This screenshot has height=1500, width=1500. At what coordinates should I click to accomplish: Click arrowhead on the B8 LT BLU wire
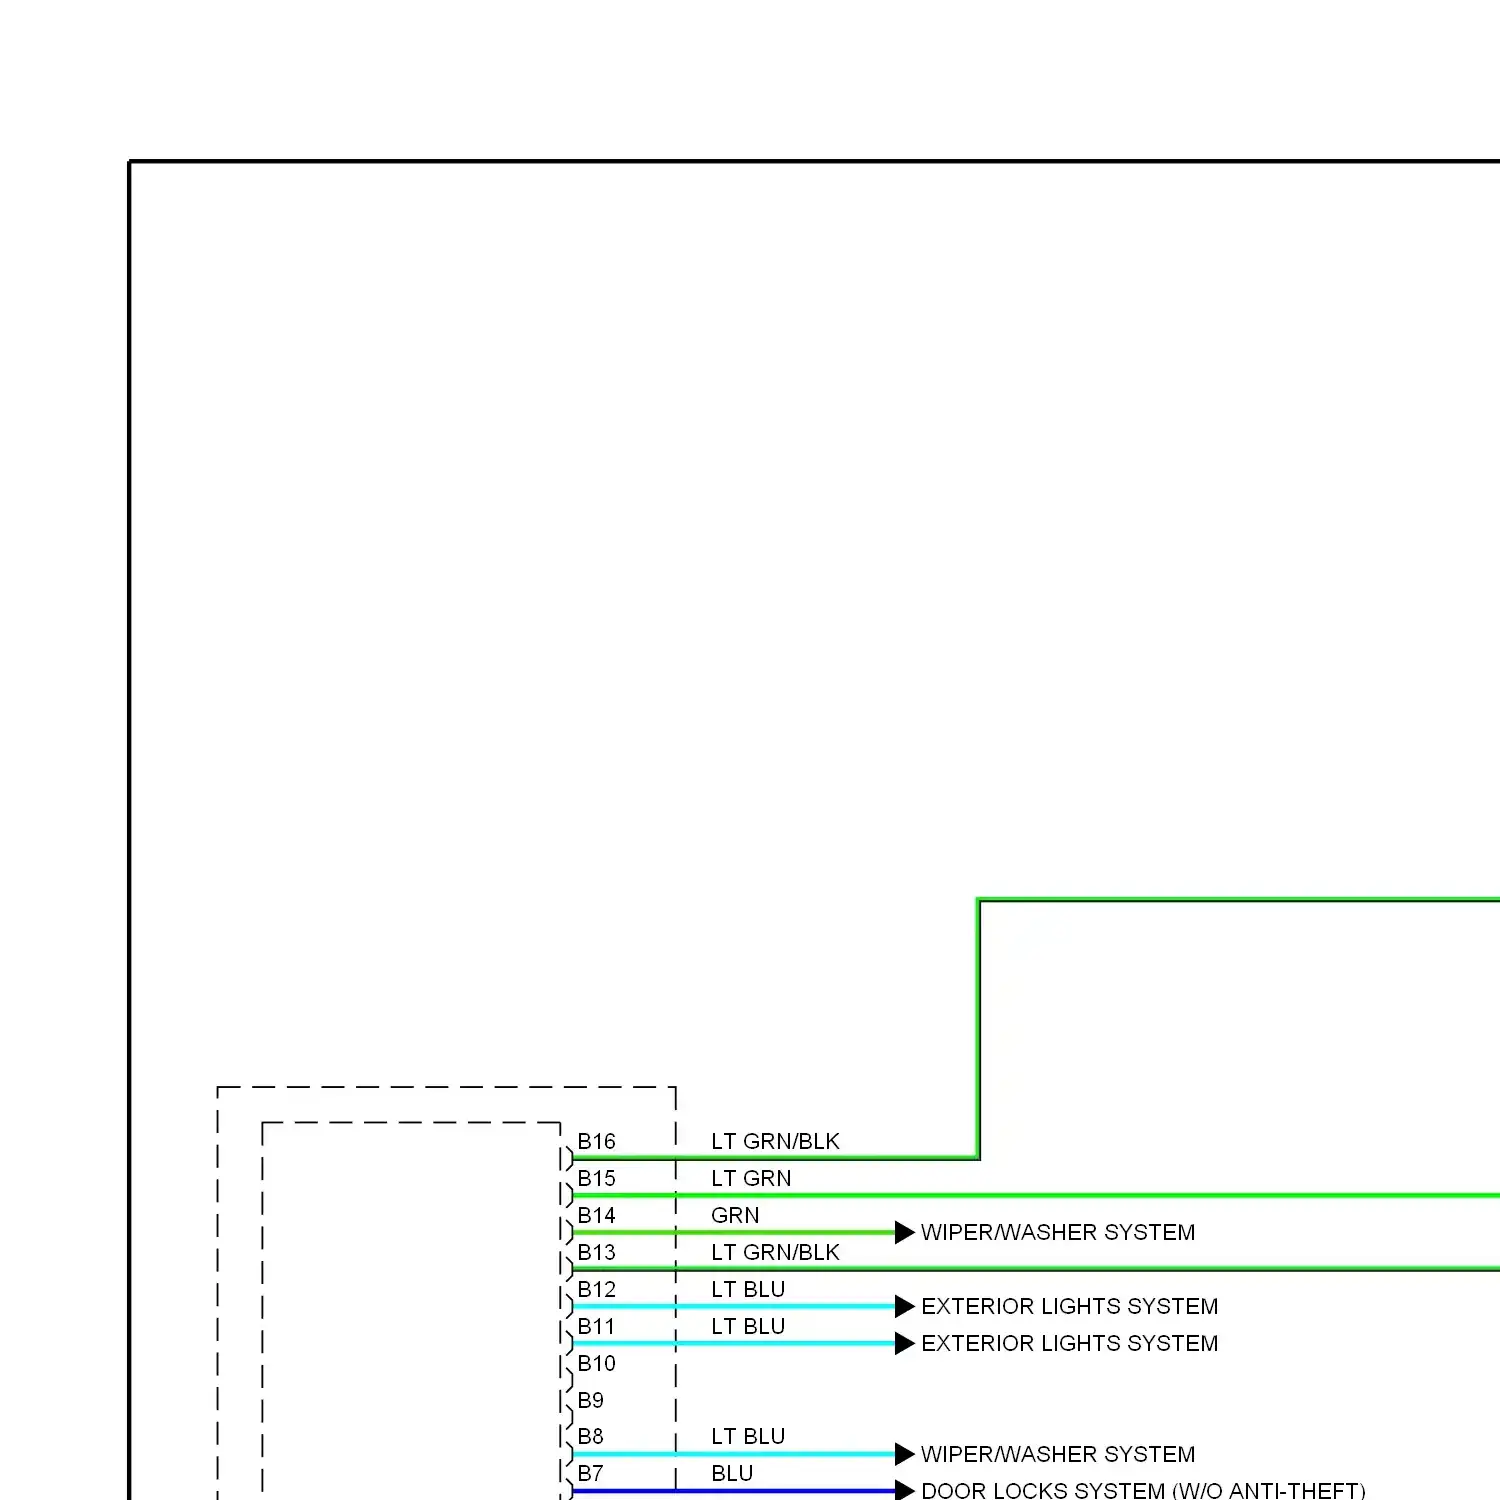click(x=905, y=1454)
